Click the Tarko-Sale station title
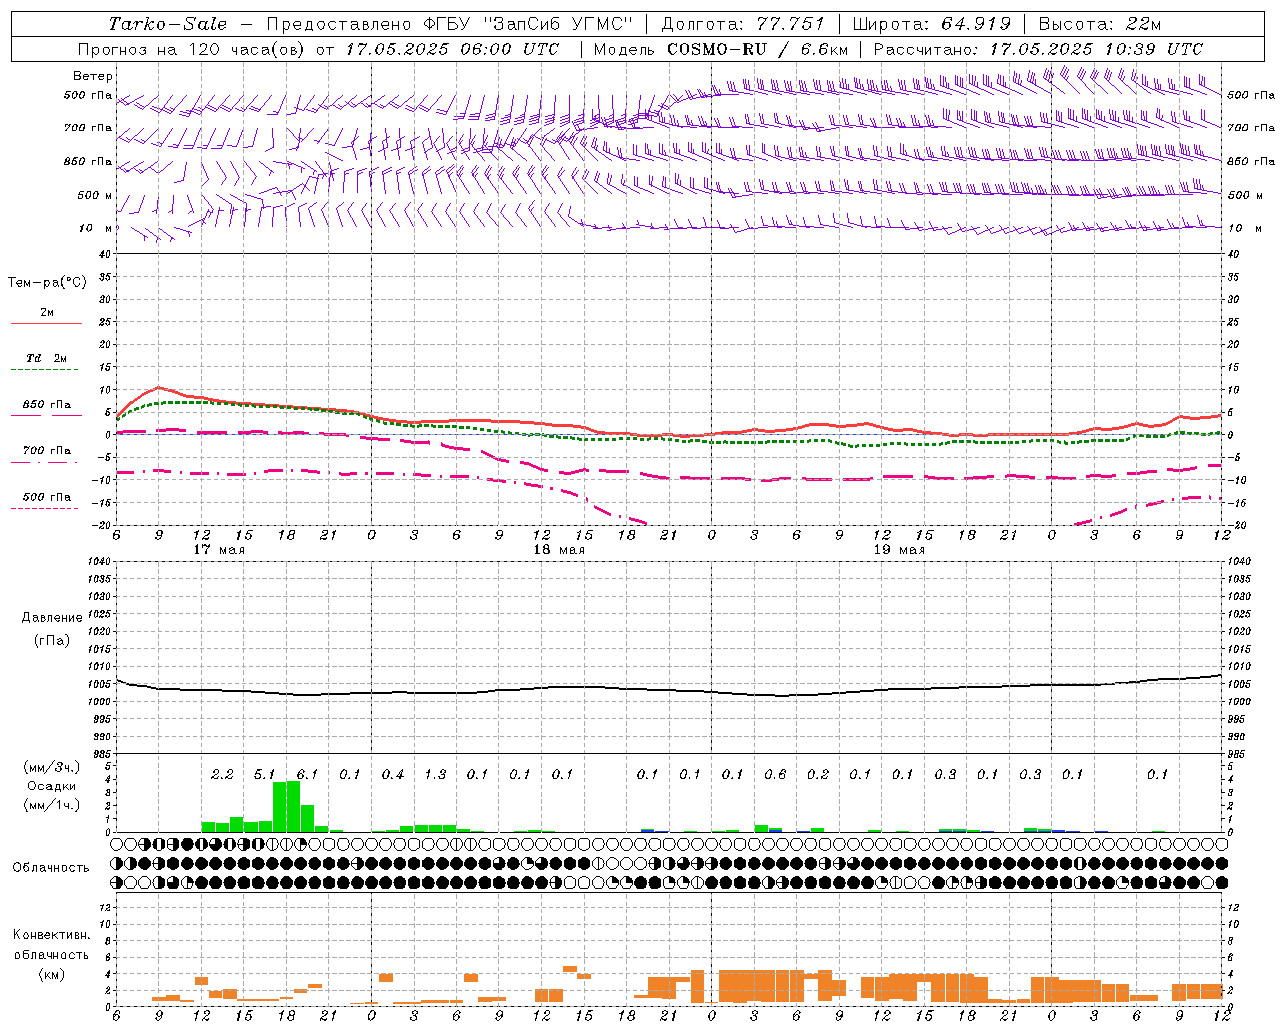Image resolution: width=1280 pixels, height=1024 pixels. (168, 24)
